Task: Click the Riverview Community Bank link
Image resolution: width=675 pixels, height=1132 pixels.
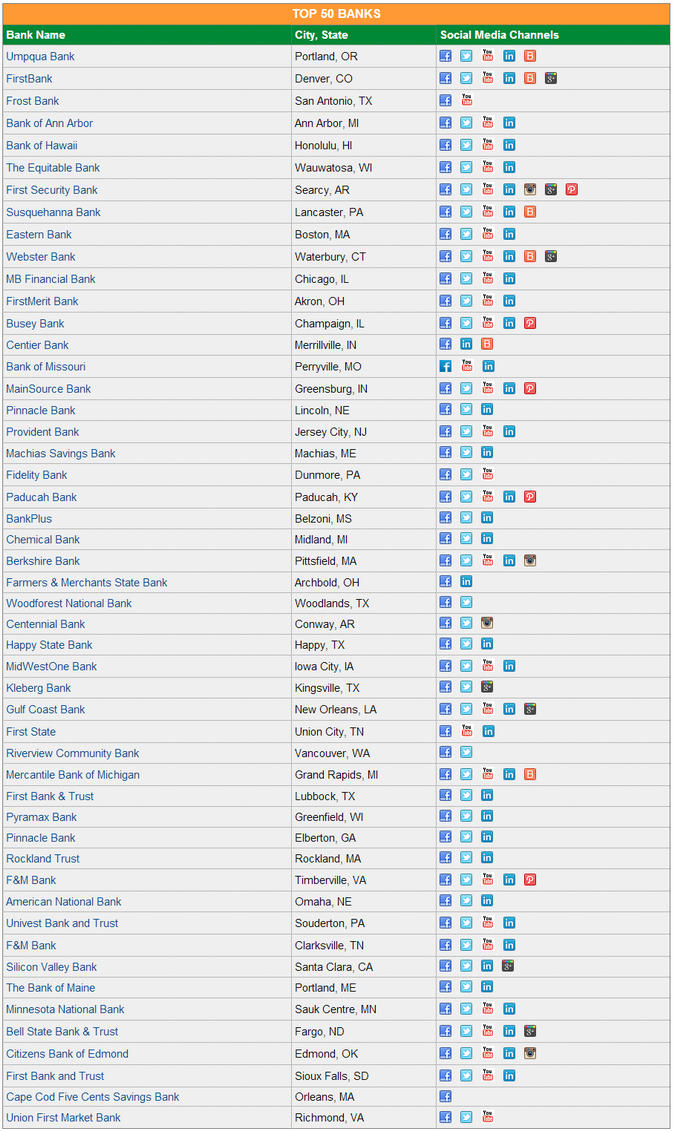Action: tap(73, 753)
